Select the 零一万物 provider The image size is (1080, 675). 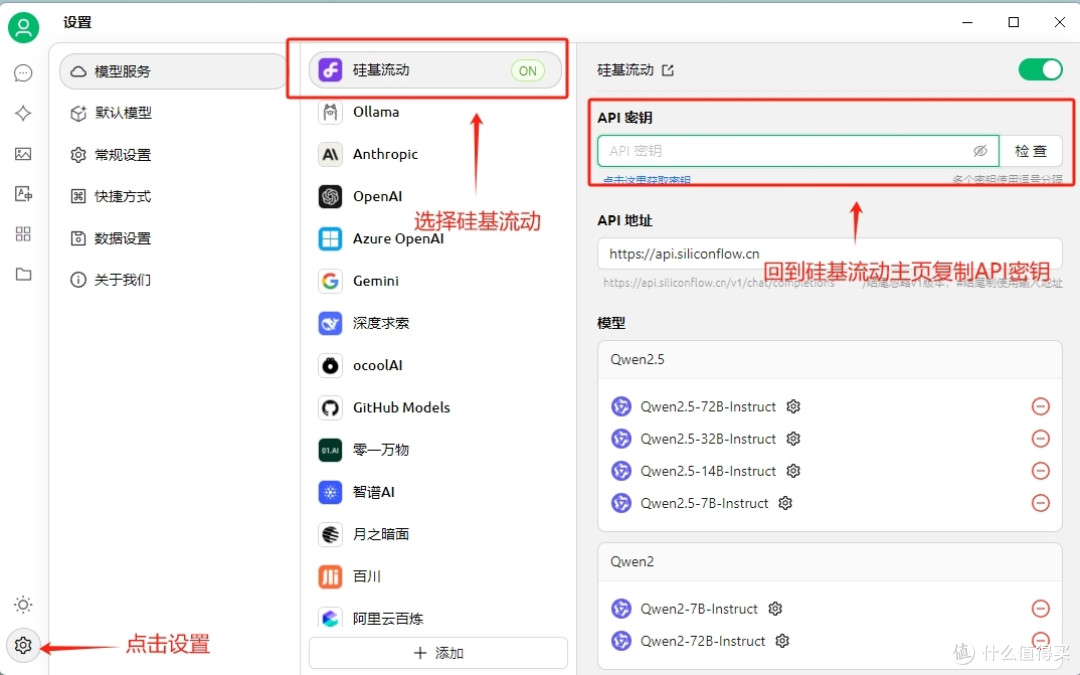(435, 450)
